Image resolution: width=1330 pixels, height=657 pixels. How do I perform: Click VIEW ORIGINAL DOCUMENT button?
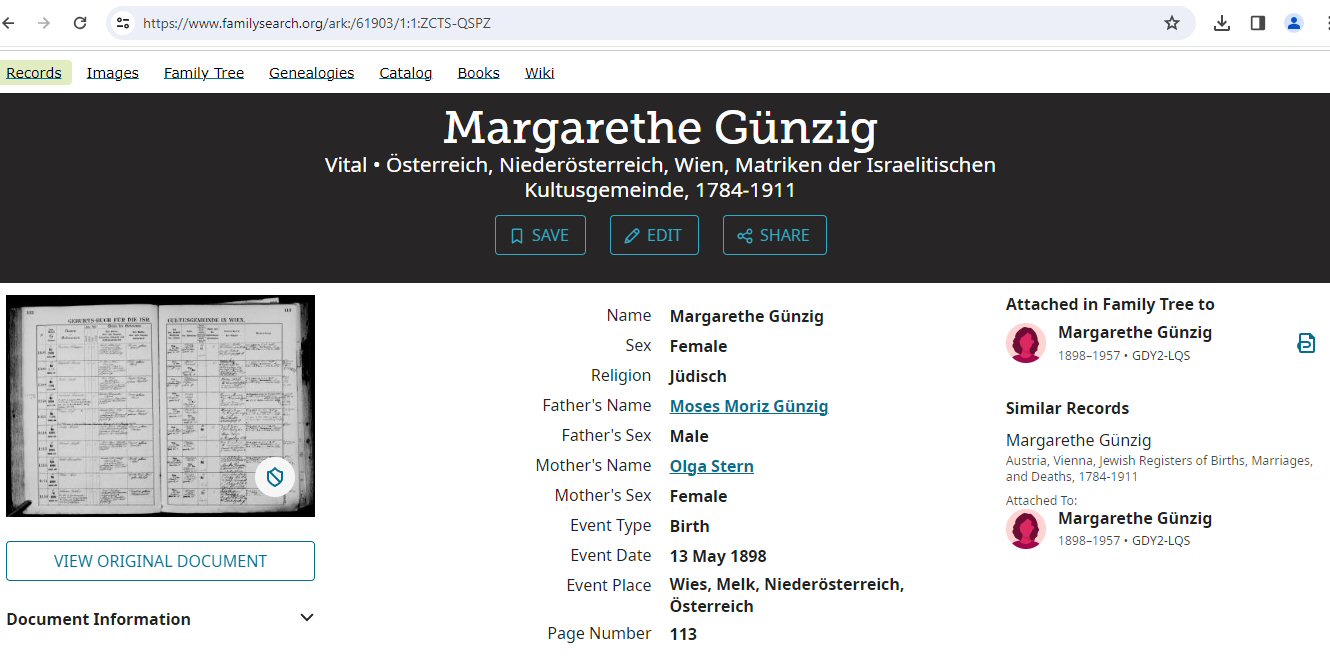point(160,561)
